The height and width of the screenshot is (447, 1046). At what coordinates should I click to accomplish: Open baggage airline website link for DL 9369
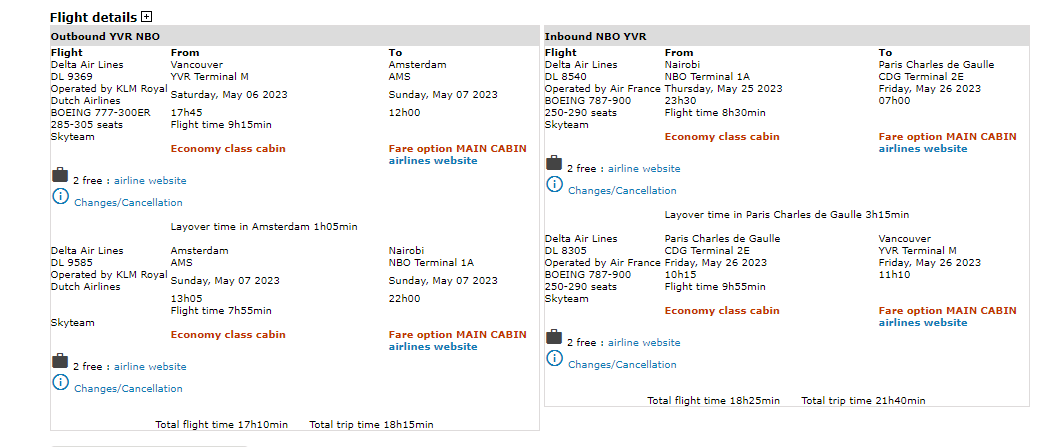[150, 181]
